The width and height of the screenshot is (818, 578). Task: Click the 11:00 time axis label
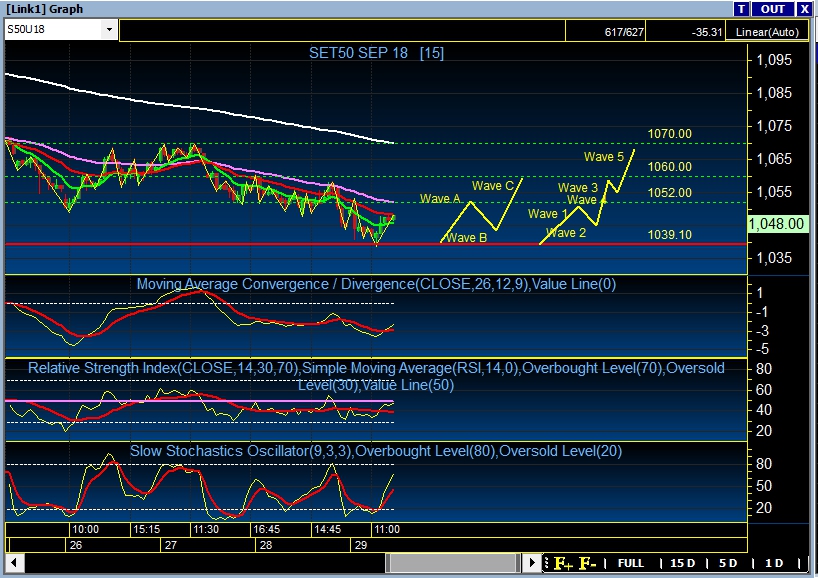(387, 529)
